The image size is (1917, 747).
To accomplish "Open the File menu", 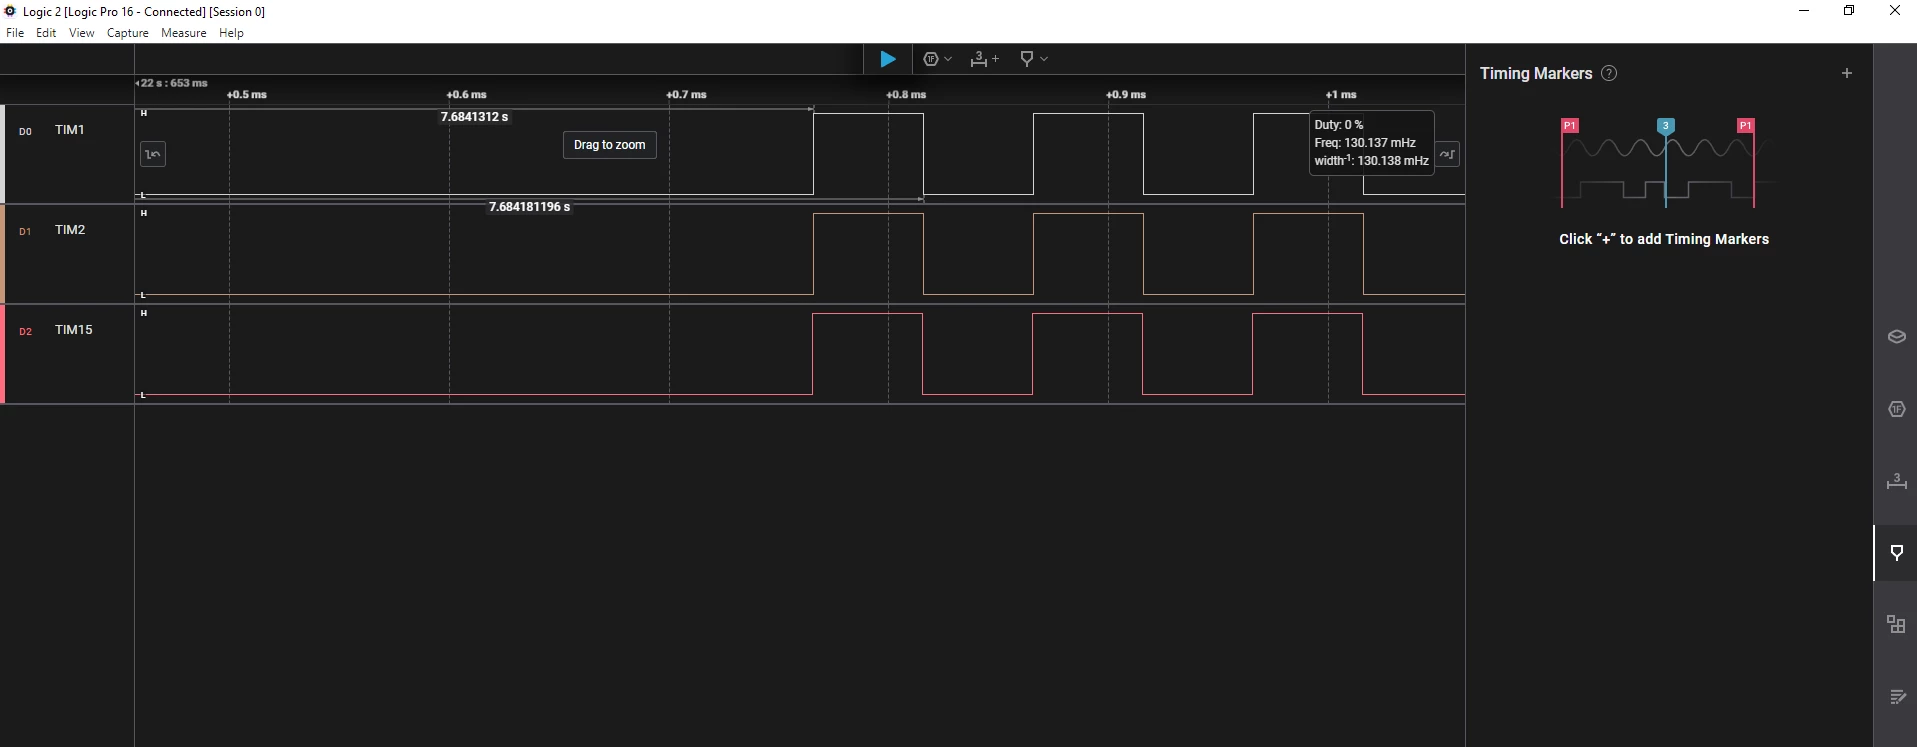I will point(15,33).
